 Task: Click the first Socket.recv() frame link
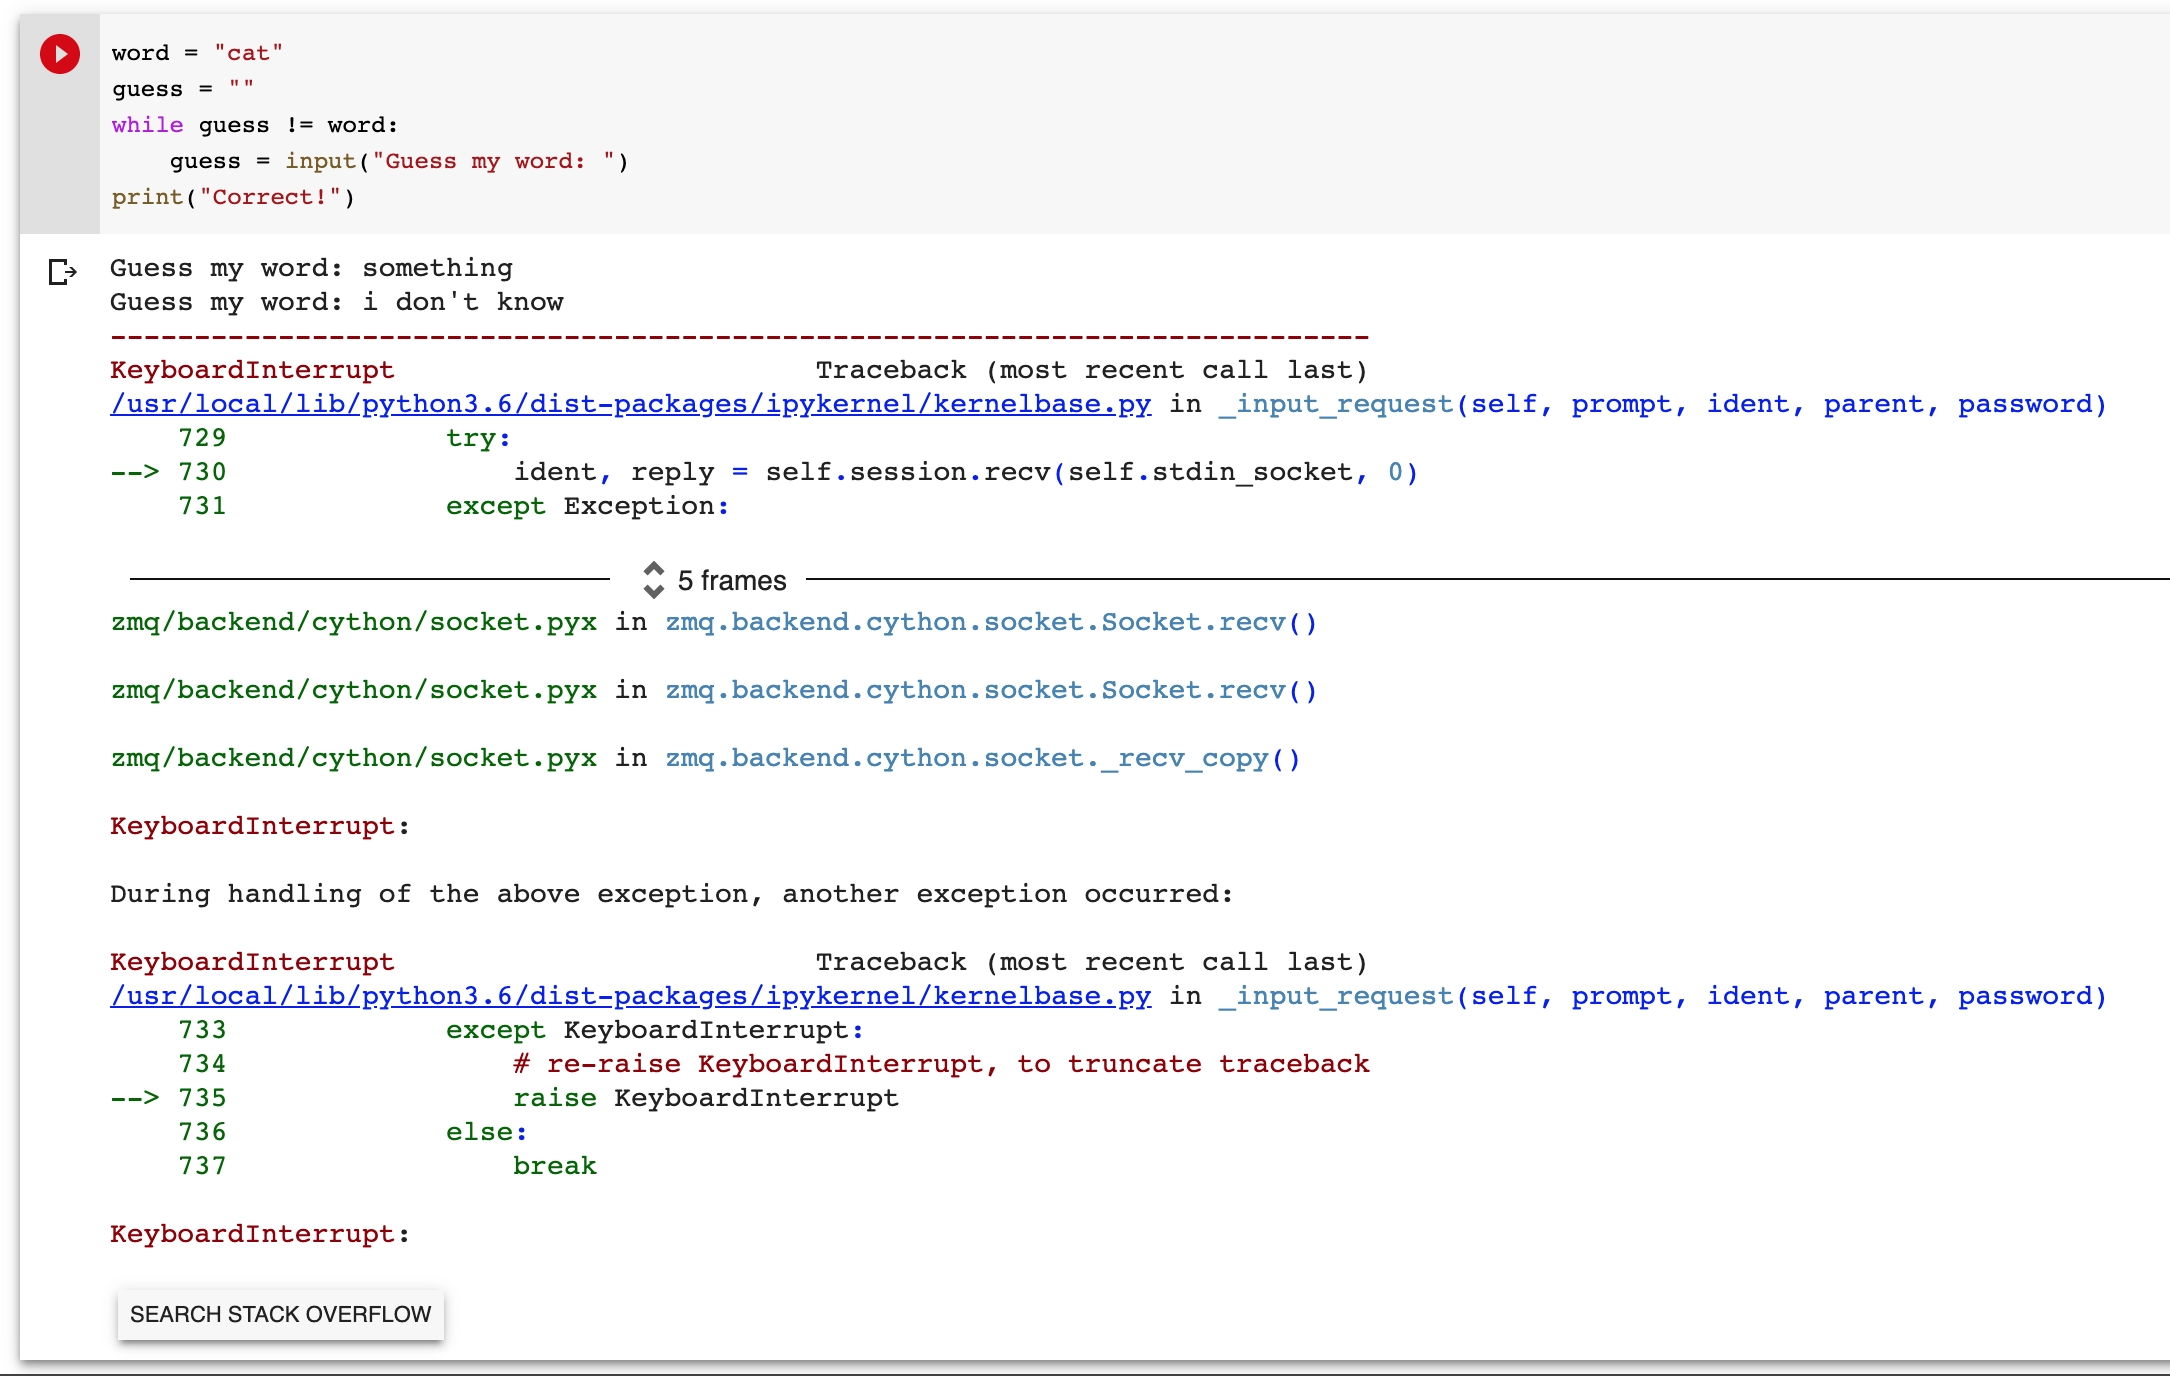988,622
